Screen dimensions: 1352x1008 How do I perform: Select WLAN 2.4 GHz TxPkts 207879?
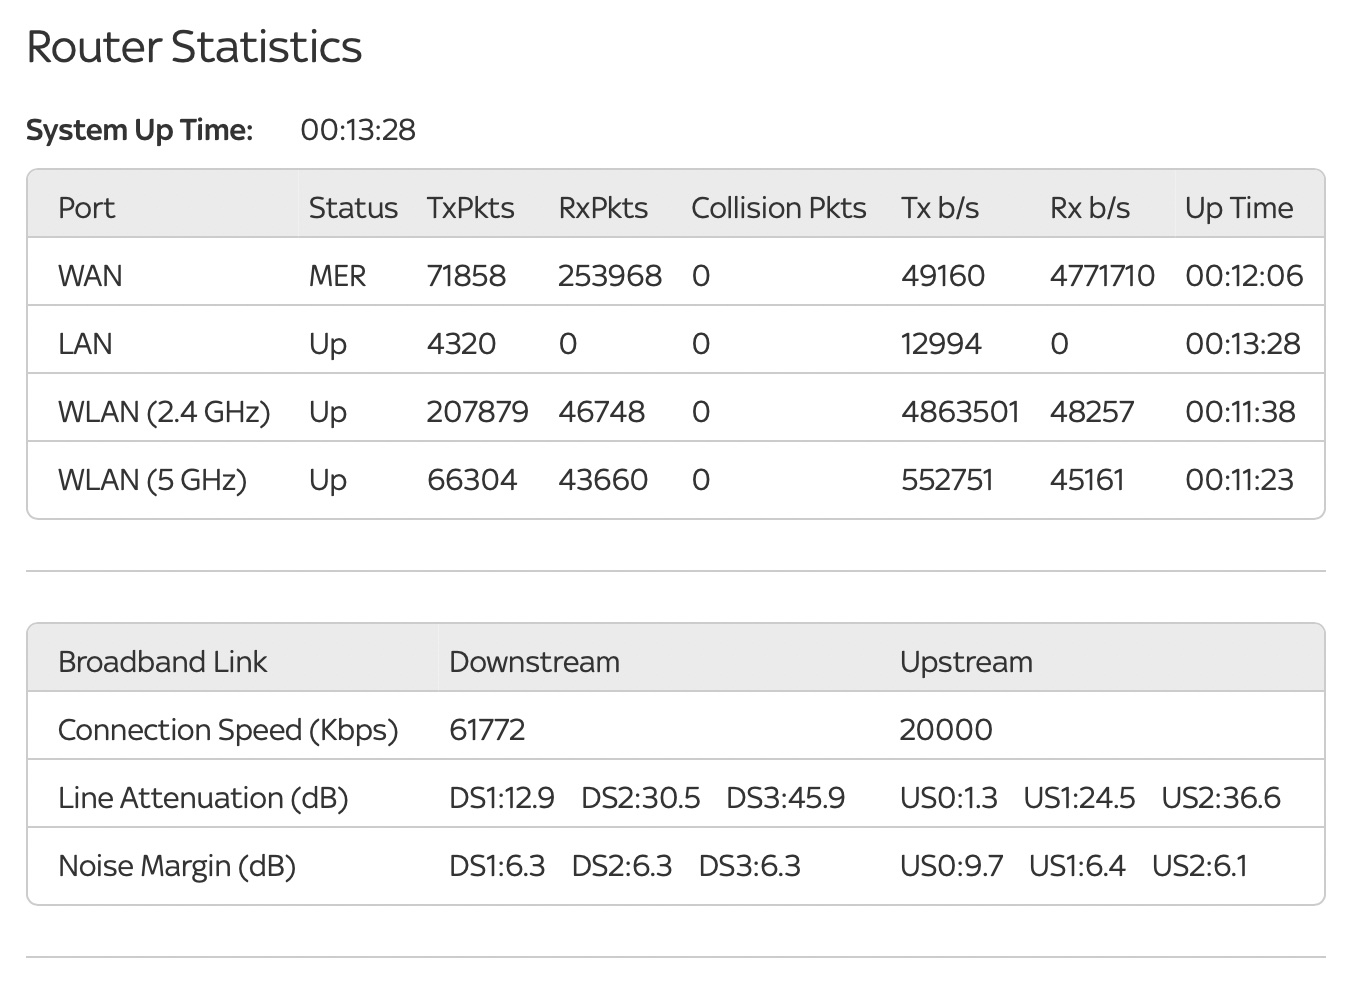click(x=477, y=412)
